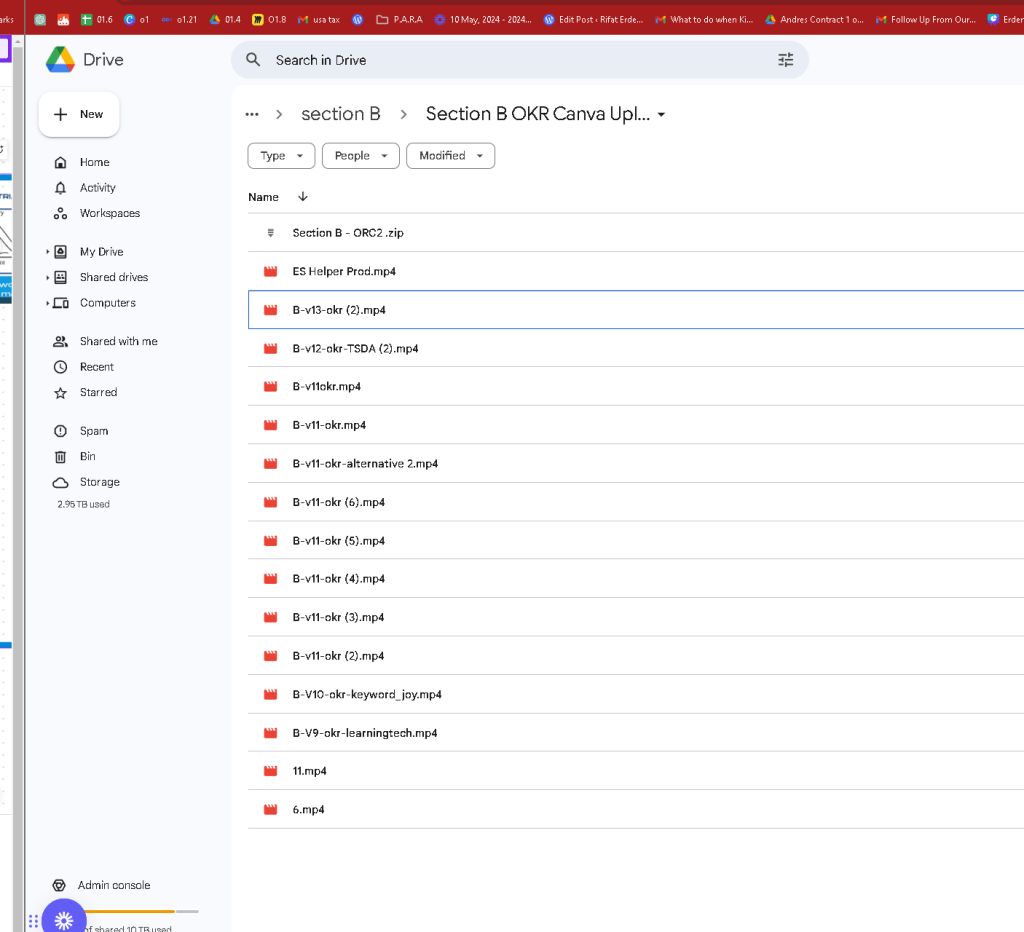Open 'Andres Contract 1 o...' bookmark
The image size is (1024, 932).
(814, 20)
